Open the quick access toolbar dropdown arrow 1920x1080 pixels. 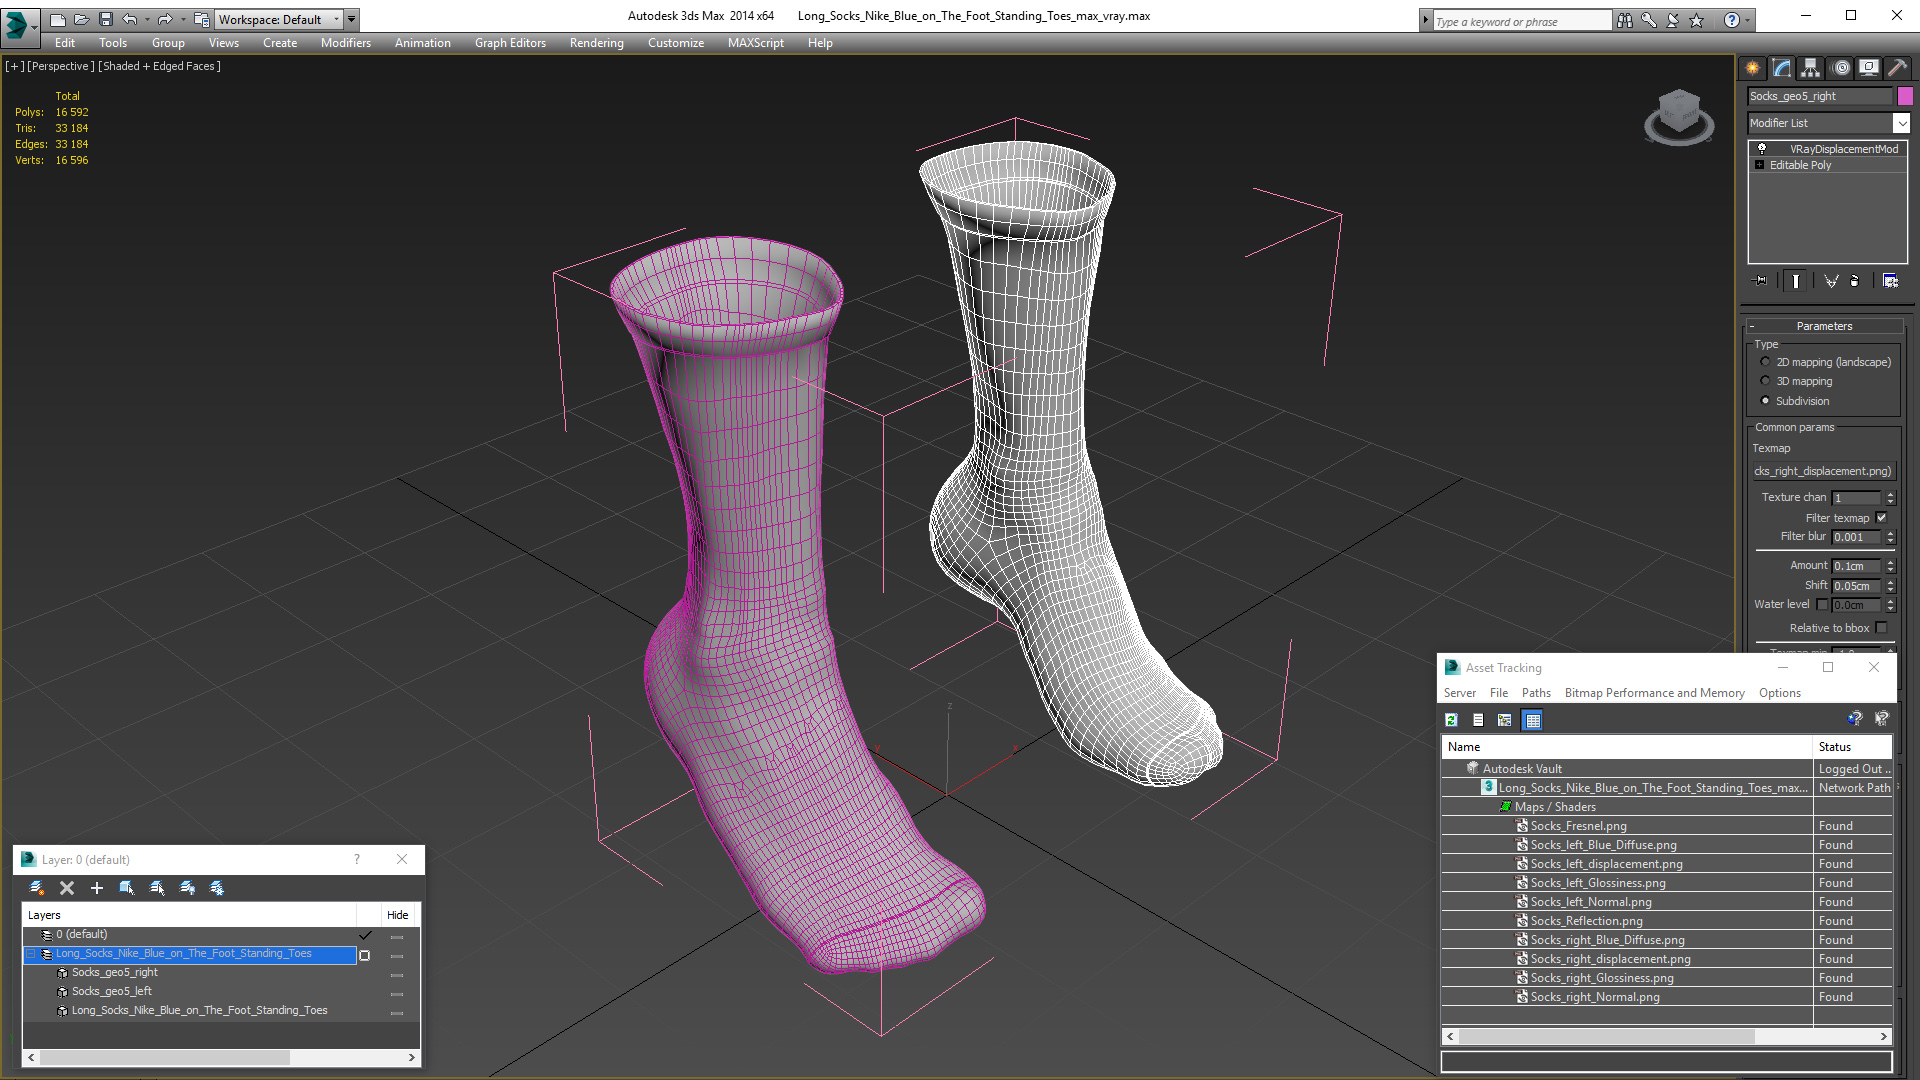[352, 19]
